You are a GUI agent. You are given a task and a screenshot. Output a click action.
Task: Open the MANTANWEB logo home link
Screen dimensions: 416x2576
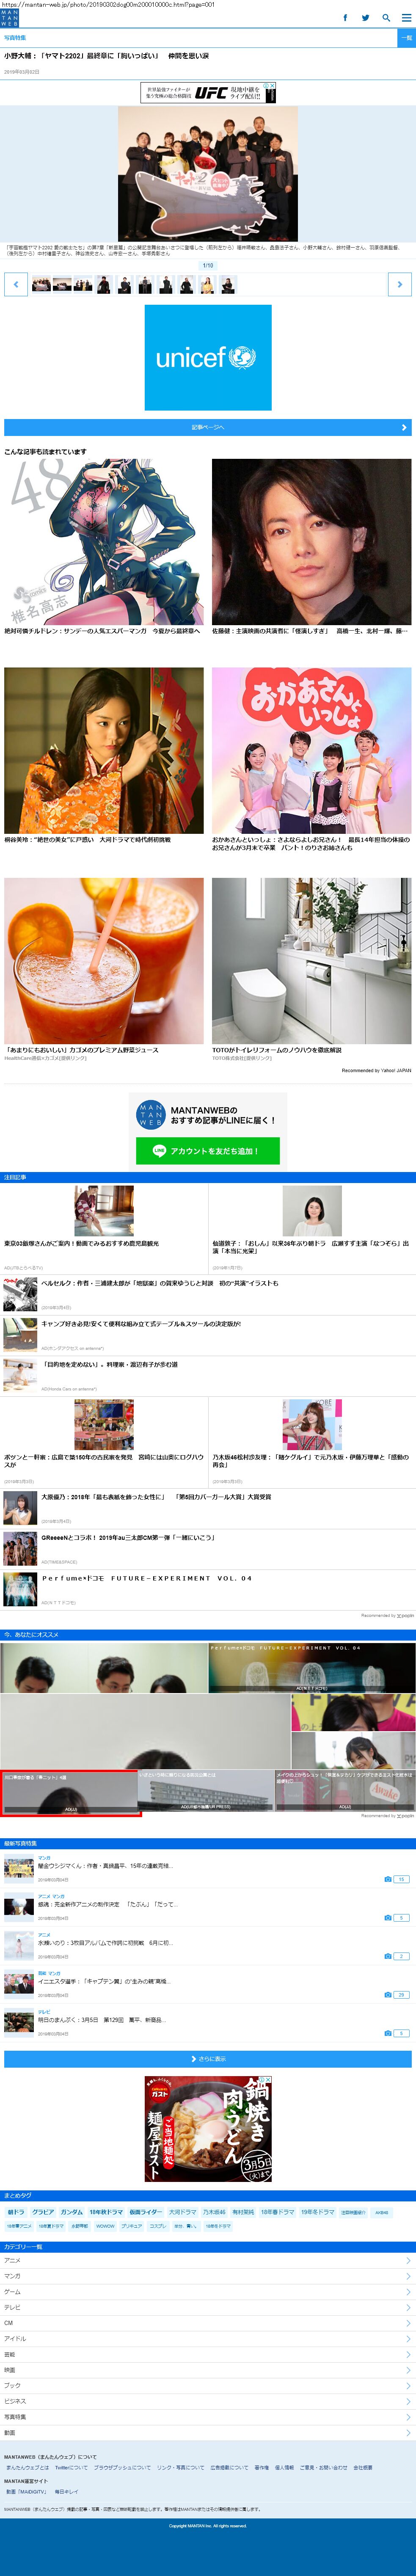(9, 18)
